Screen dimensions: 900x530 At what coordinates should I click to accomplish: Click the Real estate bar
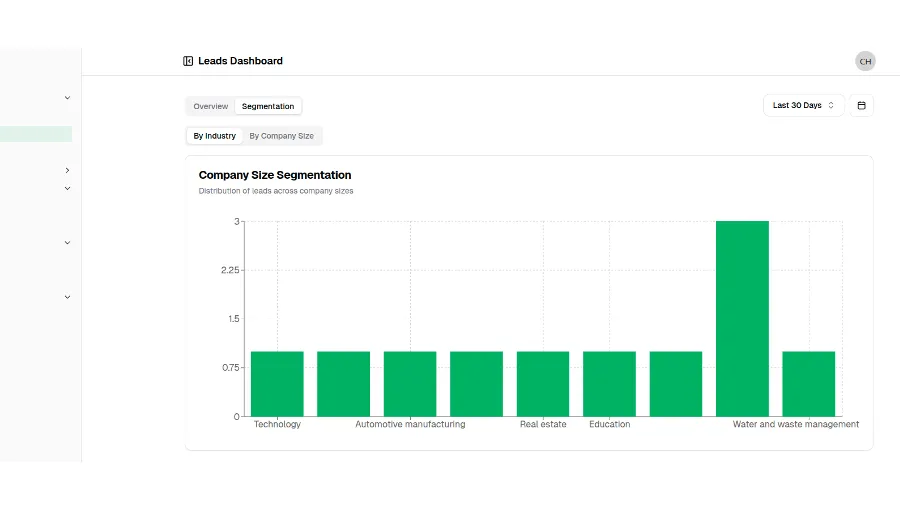point(543,384)
